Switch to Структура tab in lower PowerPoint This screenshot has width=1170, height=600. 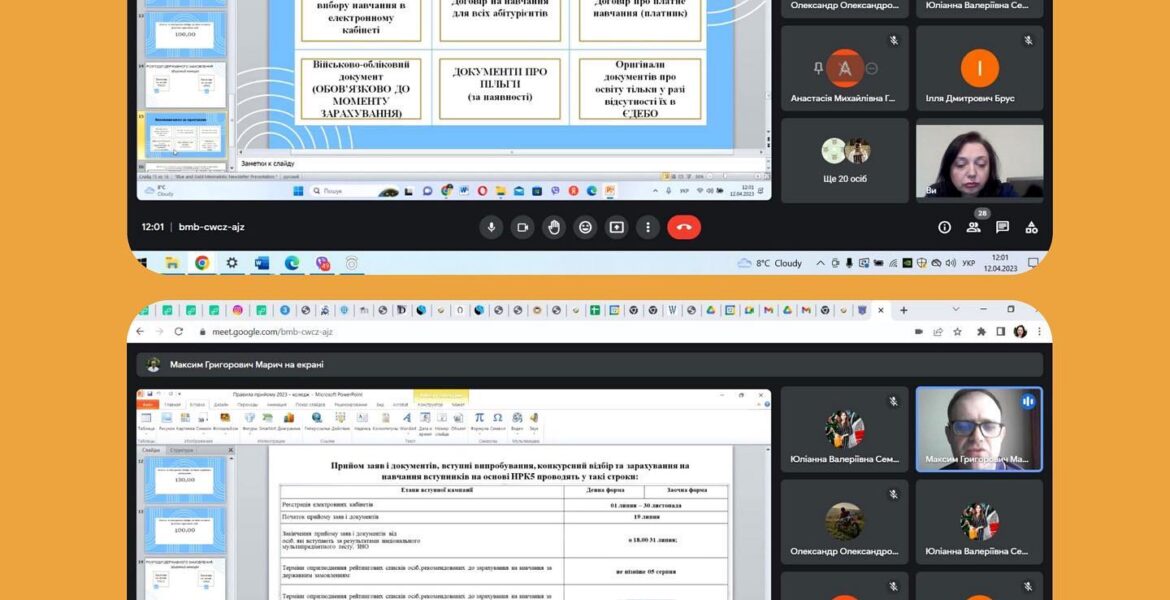pos(181,450)
